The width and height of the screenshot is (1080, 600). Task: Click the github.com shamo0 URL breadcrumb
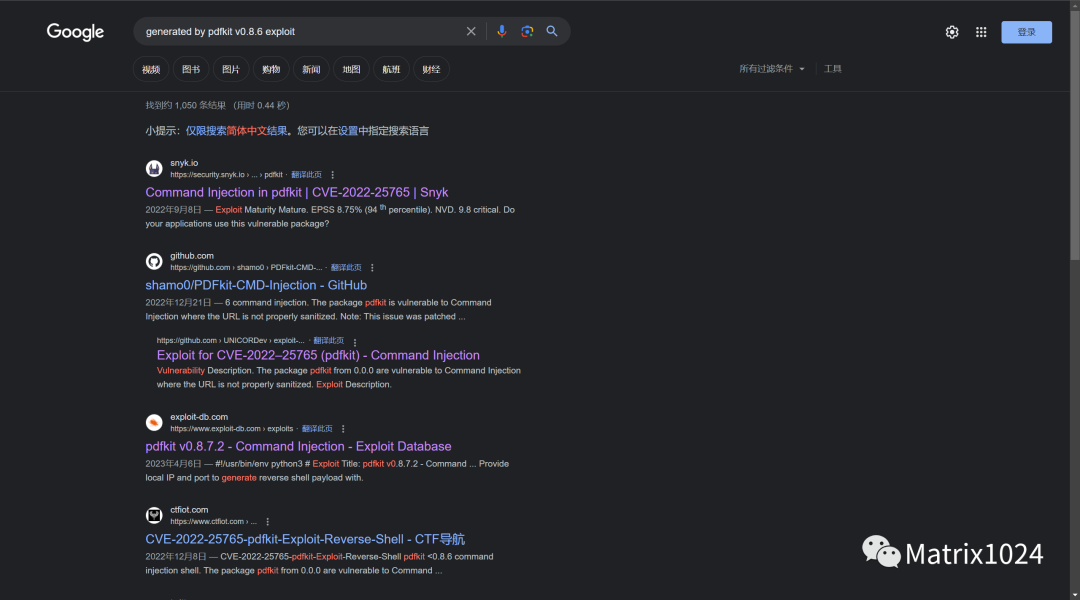pos(246,268)
